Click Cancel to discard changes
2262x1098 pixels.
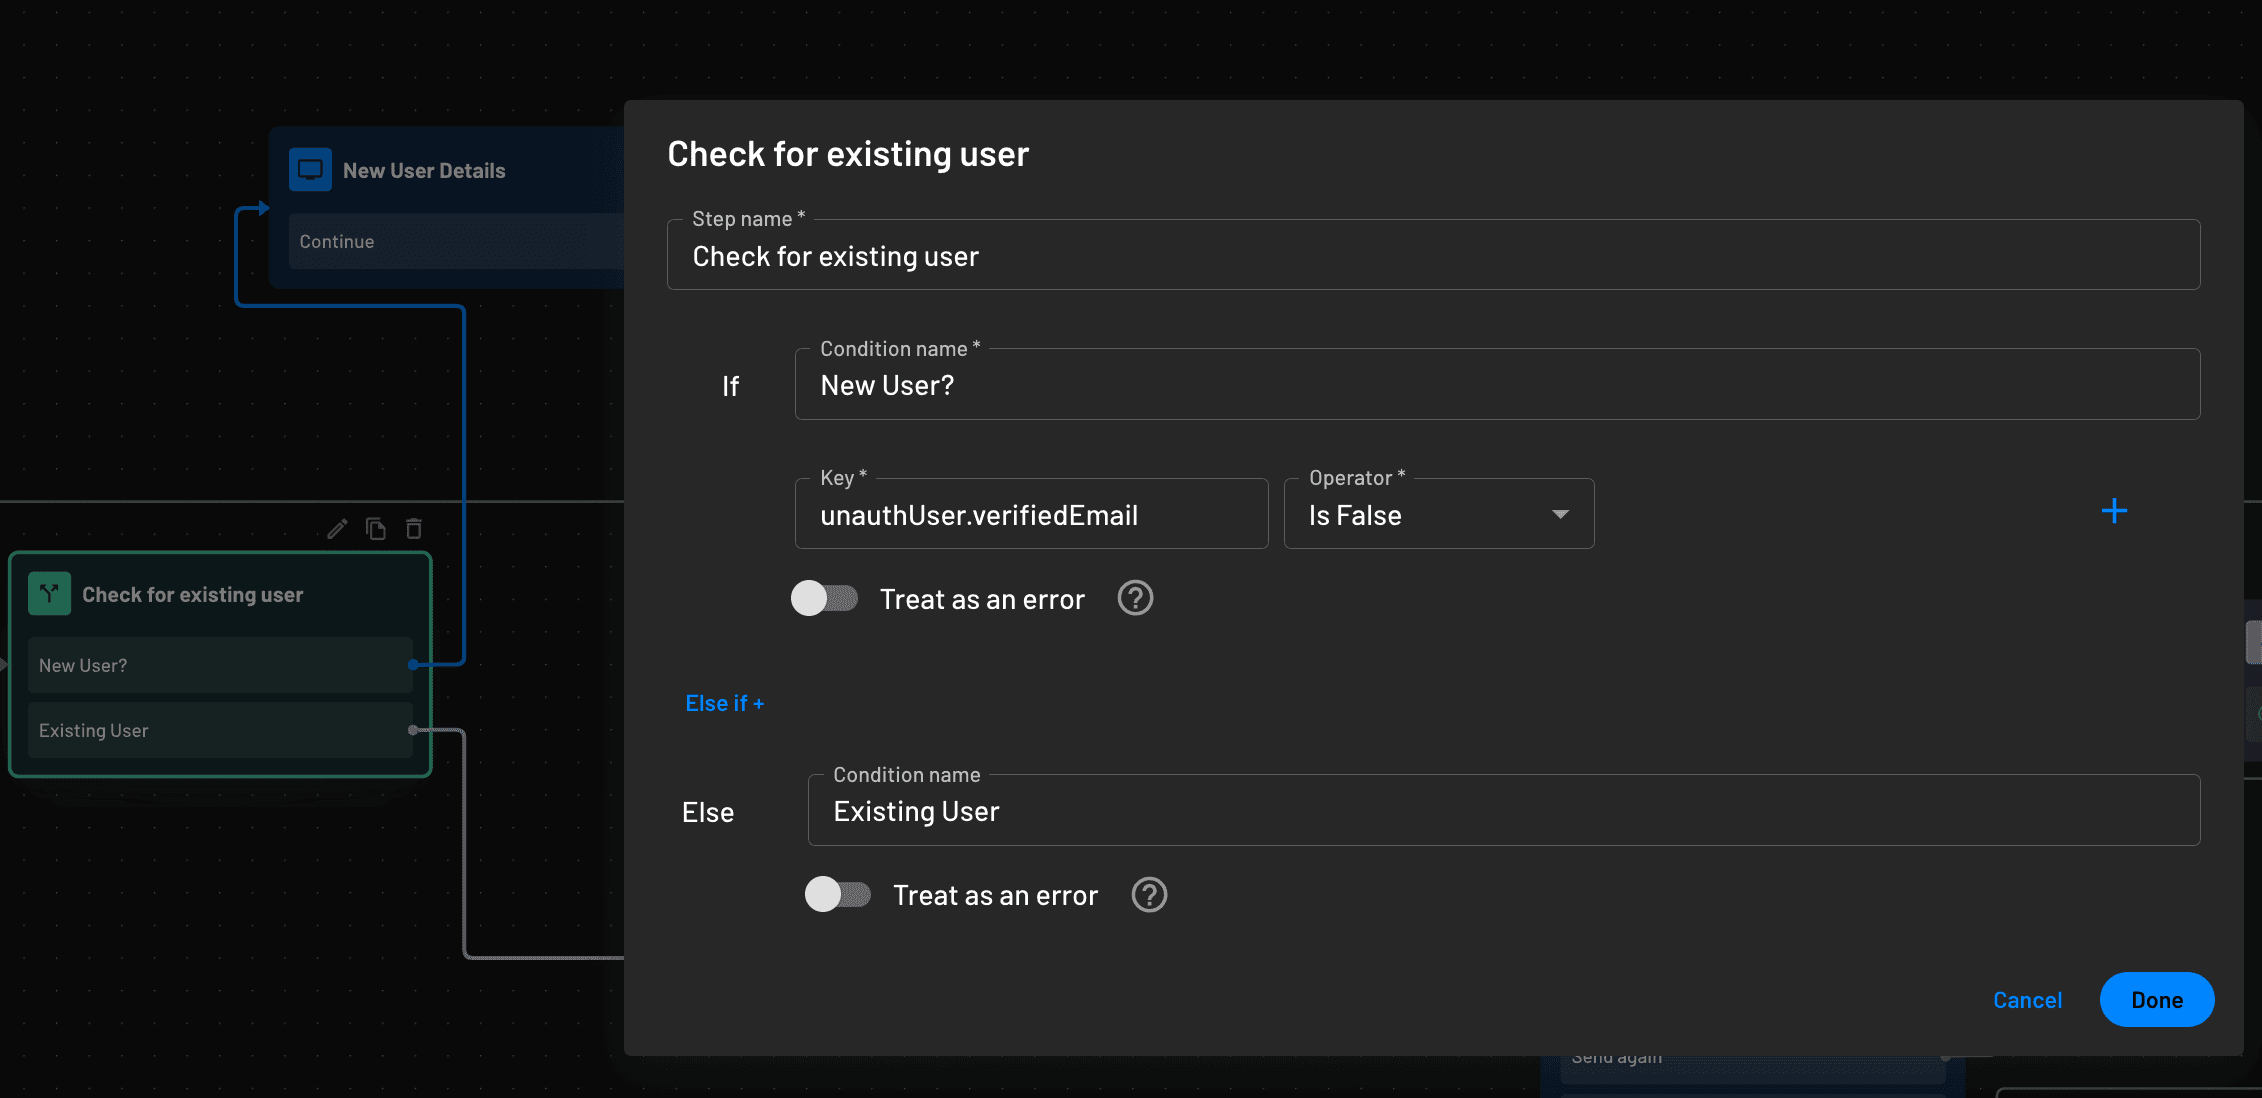(2027, 999)
